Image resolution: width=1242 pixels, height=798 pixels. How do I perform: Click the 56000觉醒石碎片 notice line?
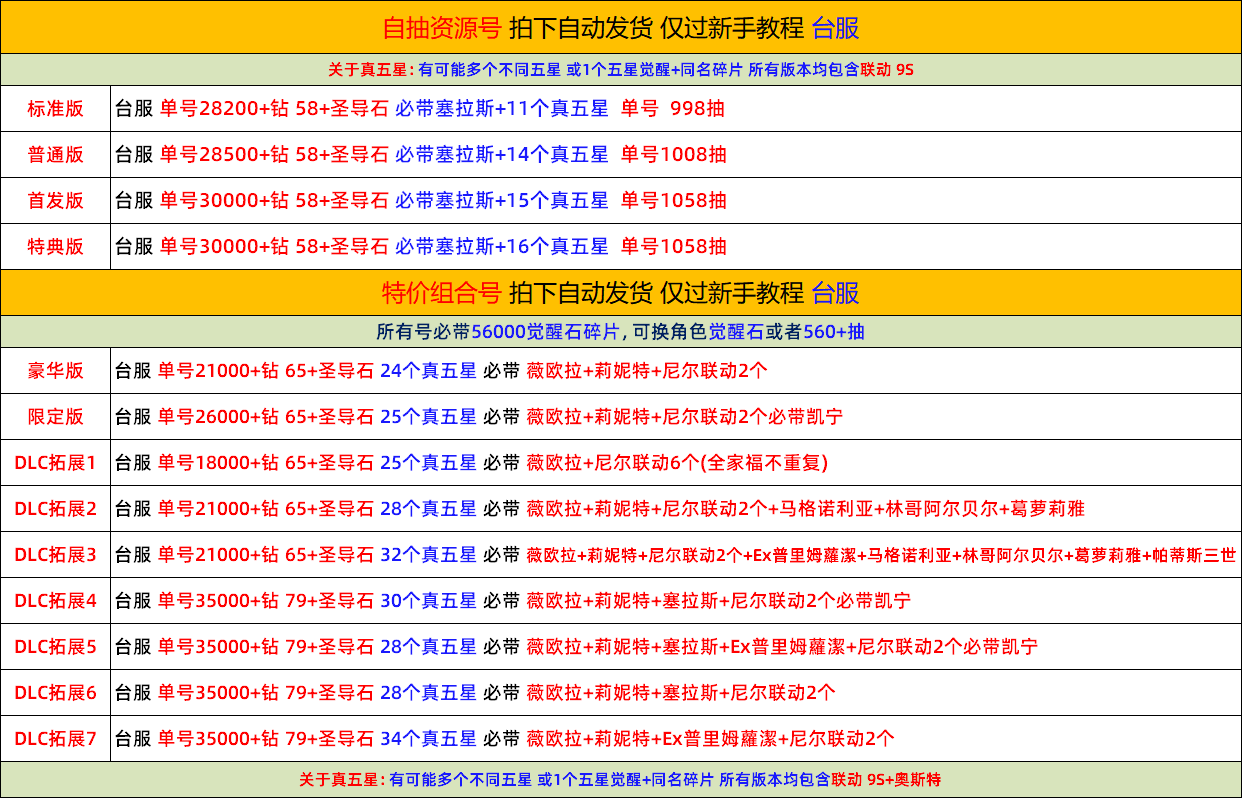(x=620, y=332)
